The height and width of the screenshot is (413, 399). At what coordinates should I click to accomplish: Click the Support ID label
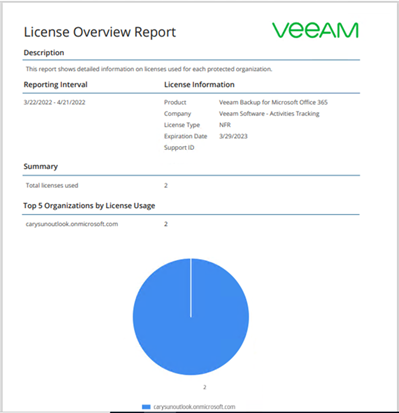pyautogui.click(x=179, y=148)
